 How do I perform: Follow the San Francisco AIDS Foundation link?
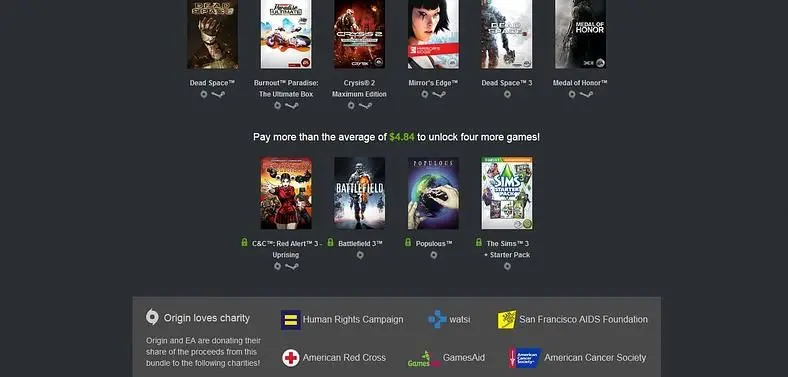583,320
